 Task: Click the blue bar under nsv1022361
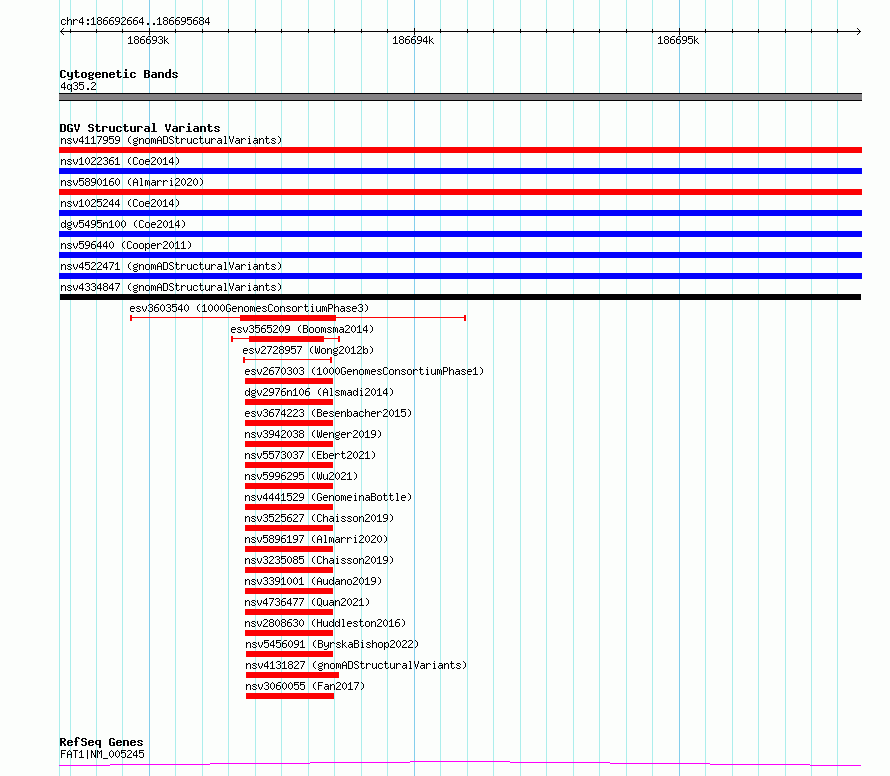[460, 171]
